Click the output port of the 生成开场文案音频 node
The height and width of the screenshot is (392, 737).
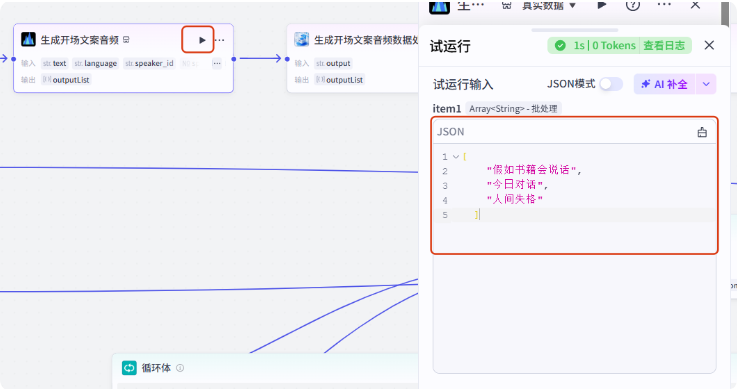point(234,59)
